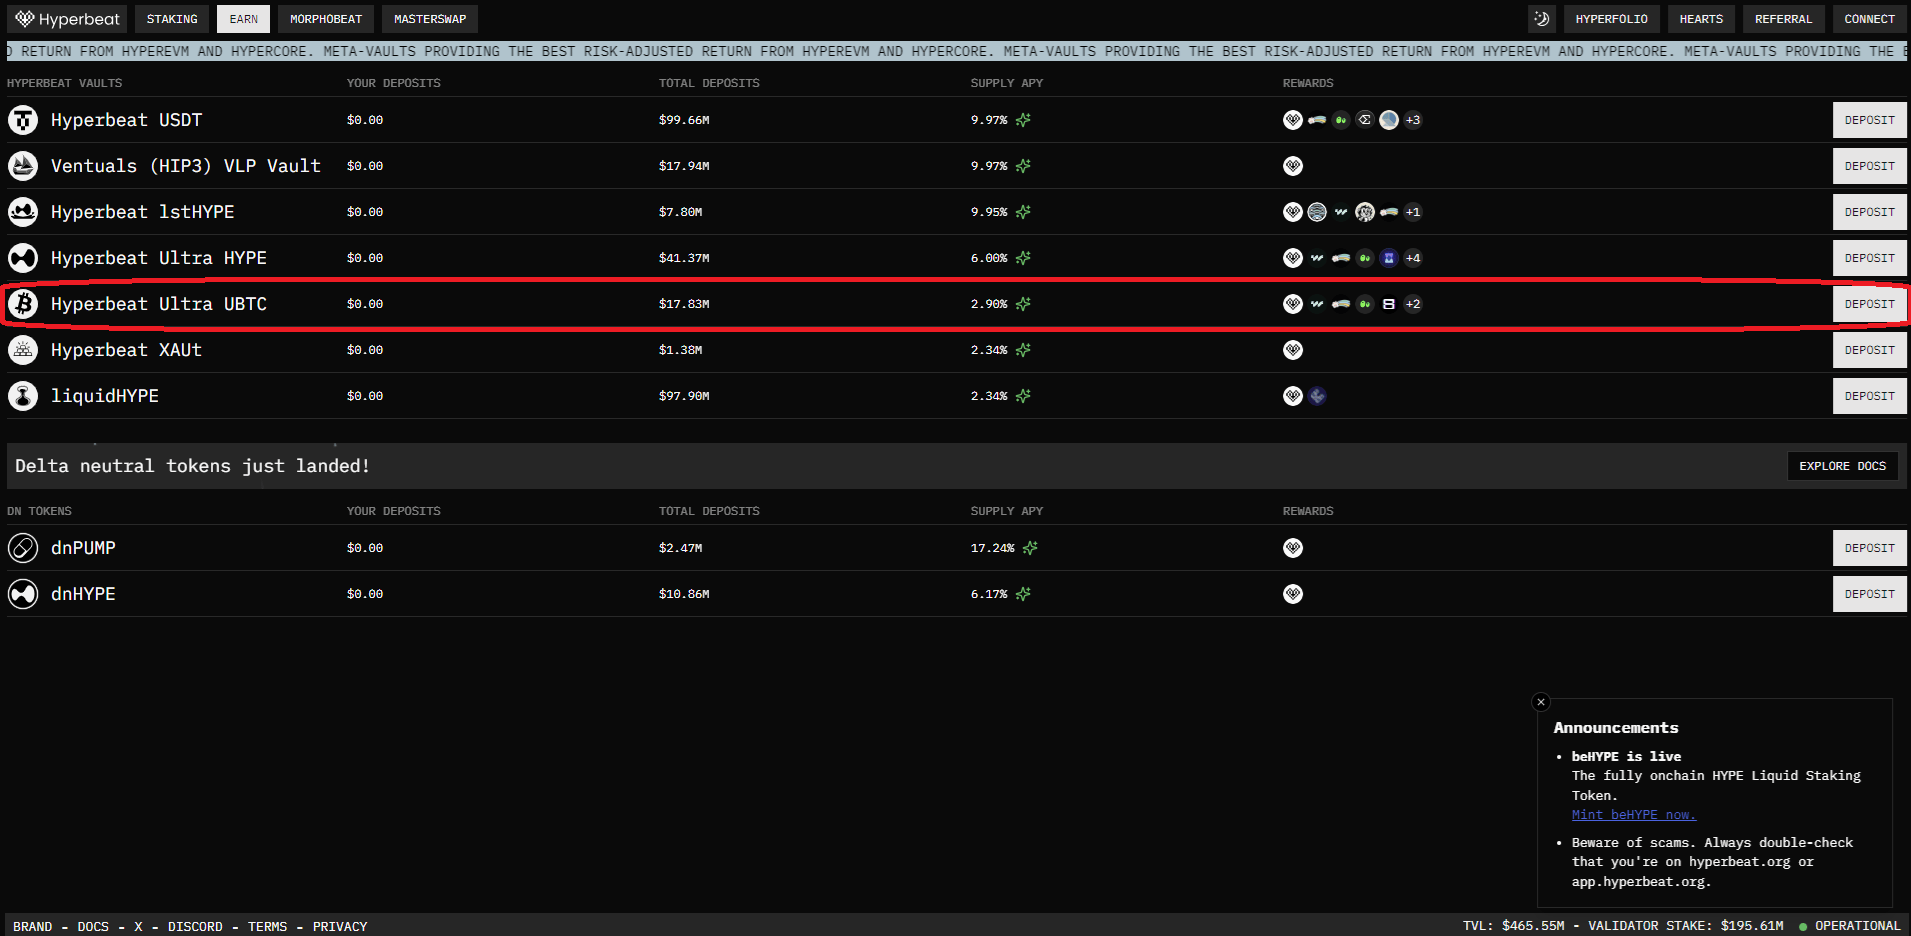Open the Discord footer link
Image resolution: width=1911 pixels, height=936 pixels.
(x=195, y=926)
